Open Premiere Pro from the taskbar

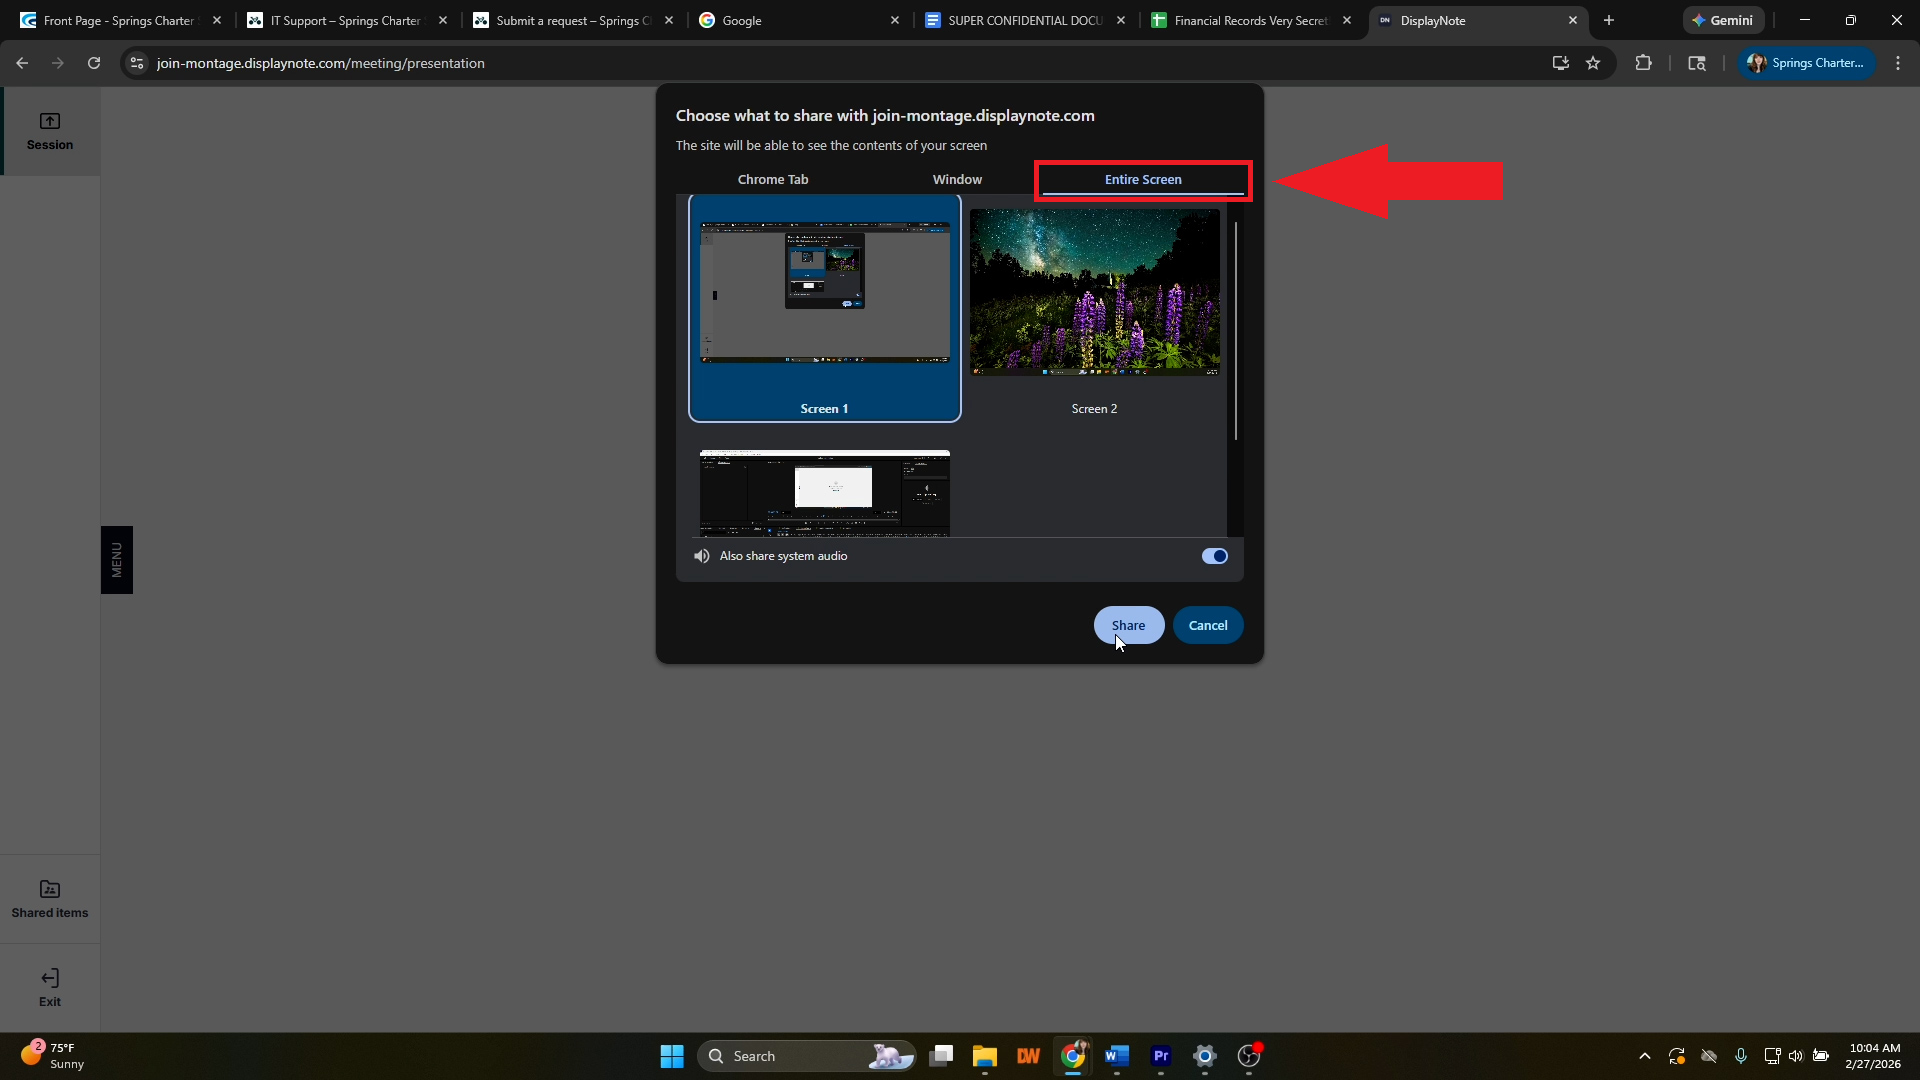(1161, 1056)
